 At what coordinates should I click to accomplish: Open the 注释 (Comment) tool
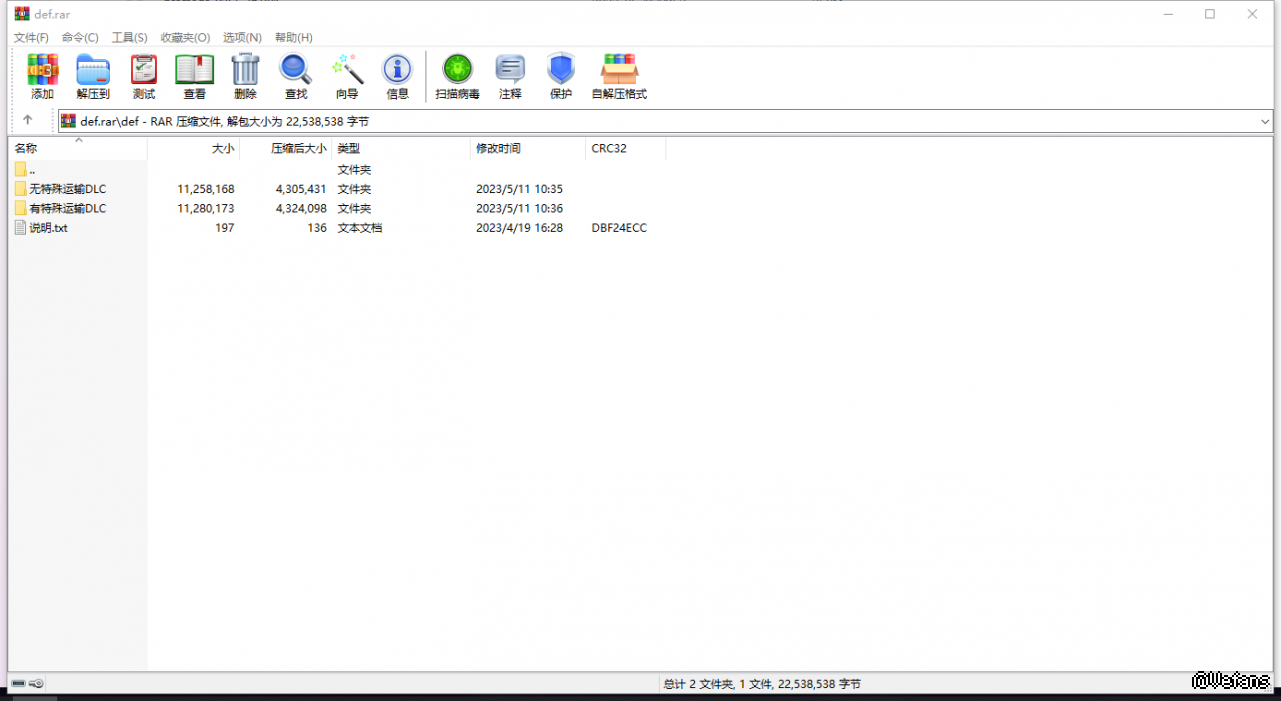click(x=510, y=70)
